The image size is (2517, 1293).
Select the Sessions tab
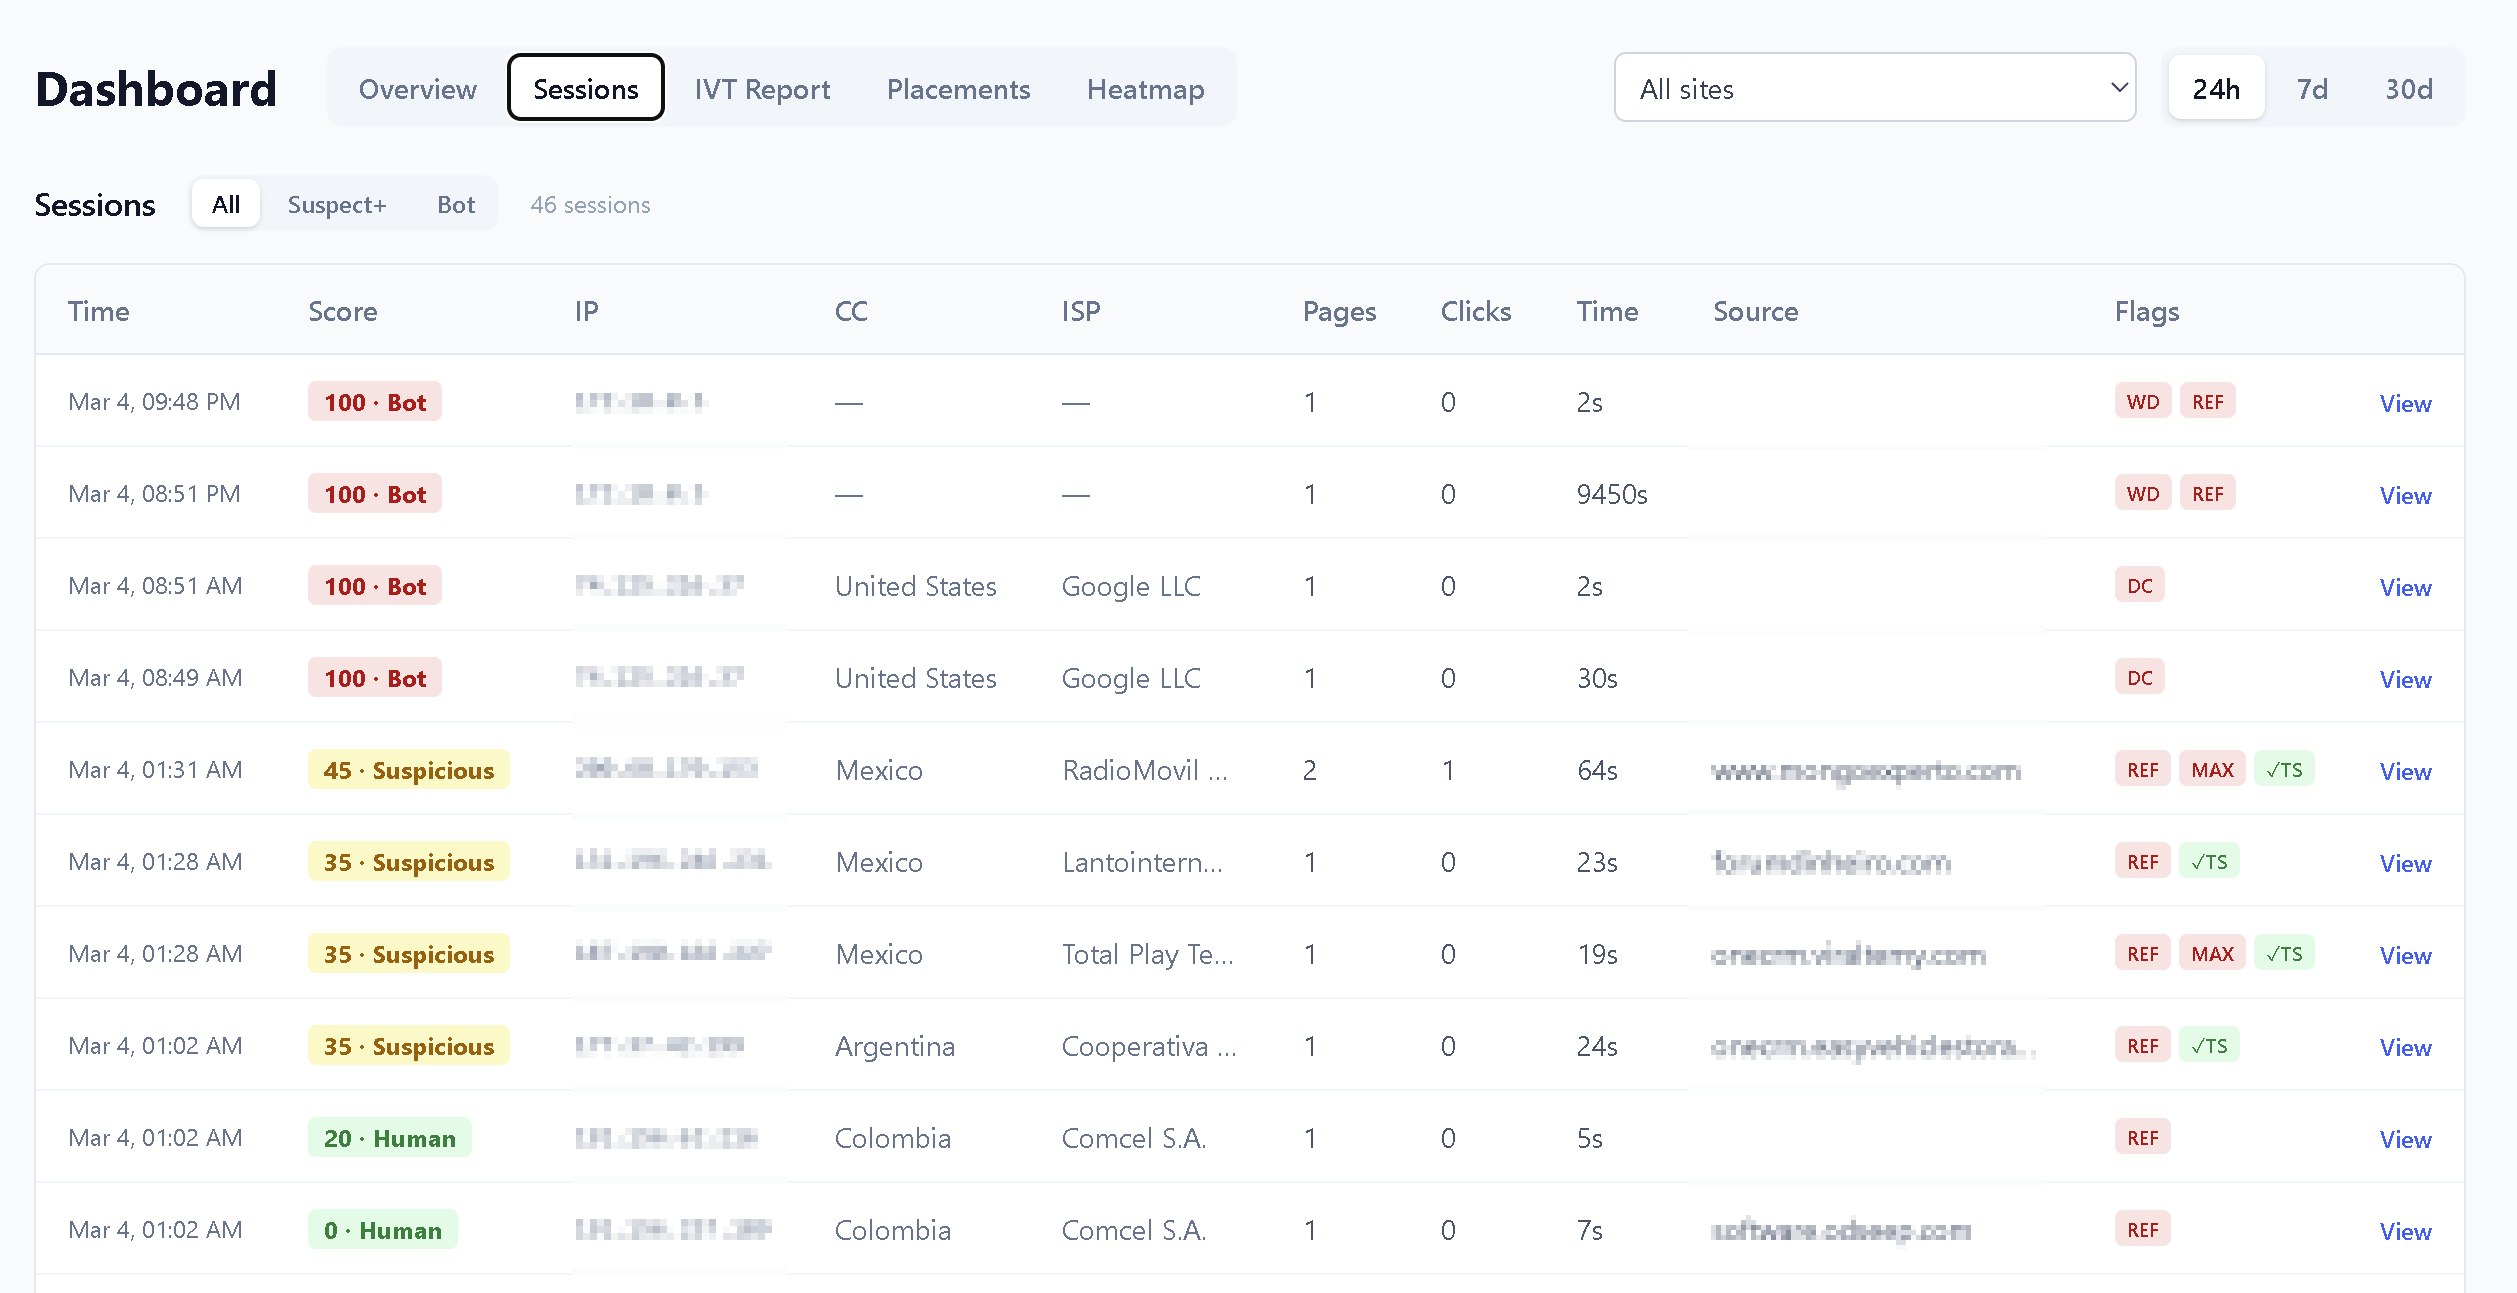(x=585, y=89)
